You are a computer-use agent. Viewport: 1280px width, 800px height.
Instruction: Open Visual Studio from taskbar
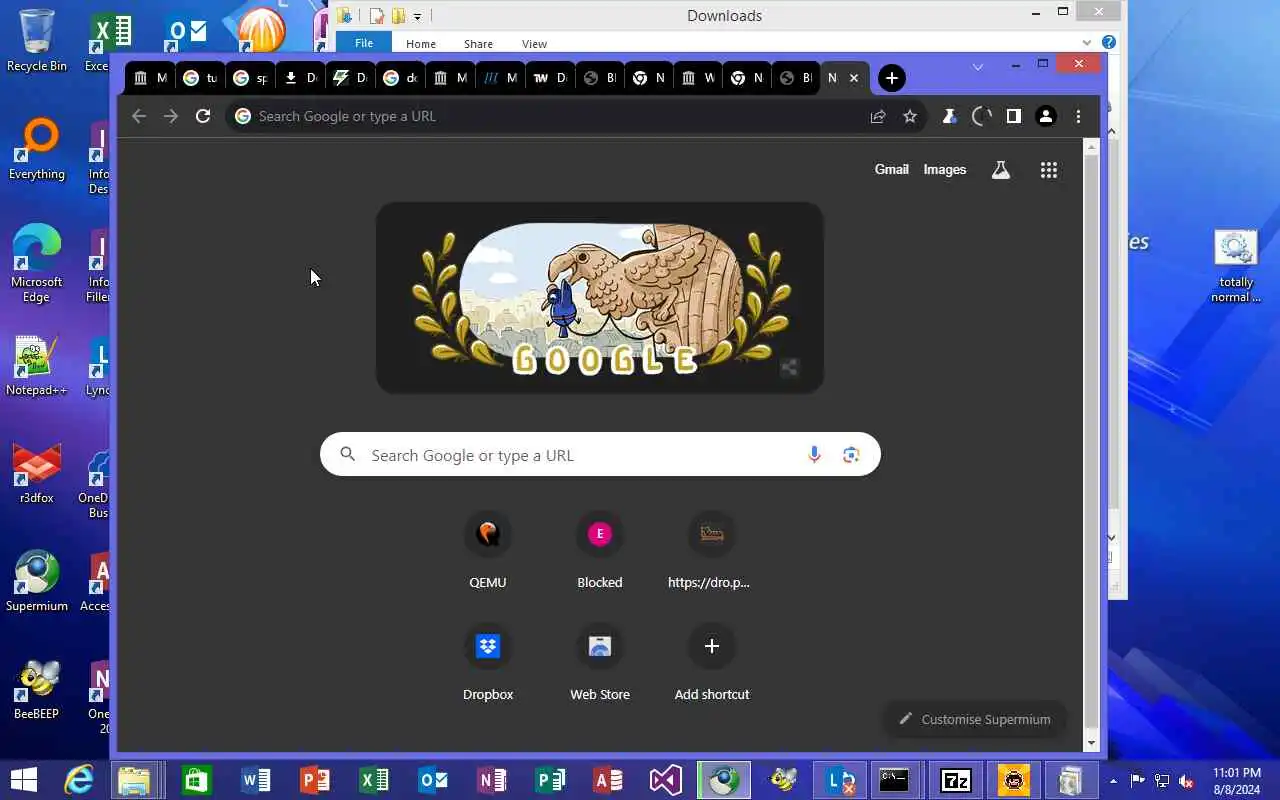[x=665, y=780]
